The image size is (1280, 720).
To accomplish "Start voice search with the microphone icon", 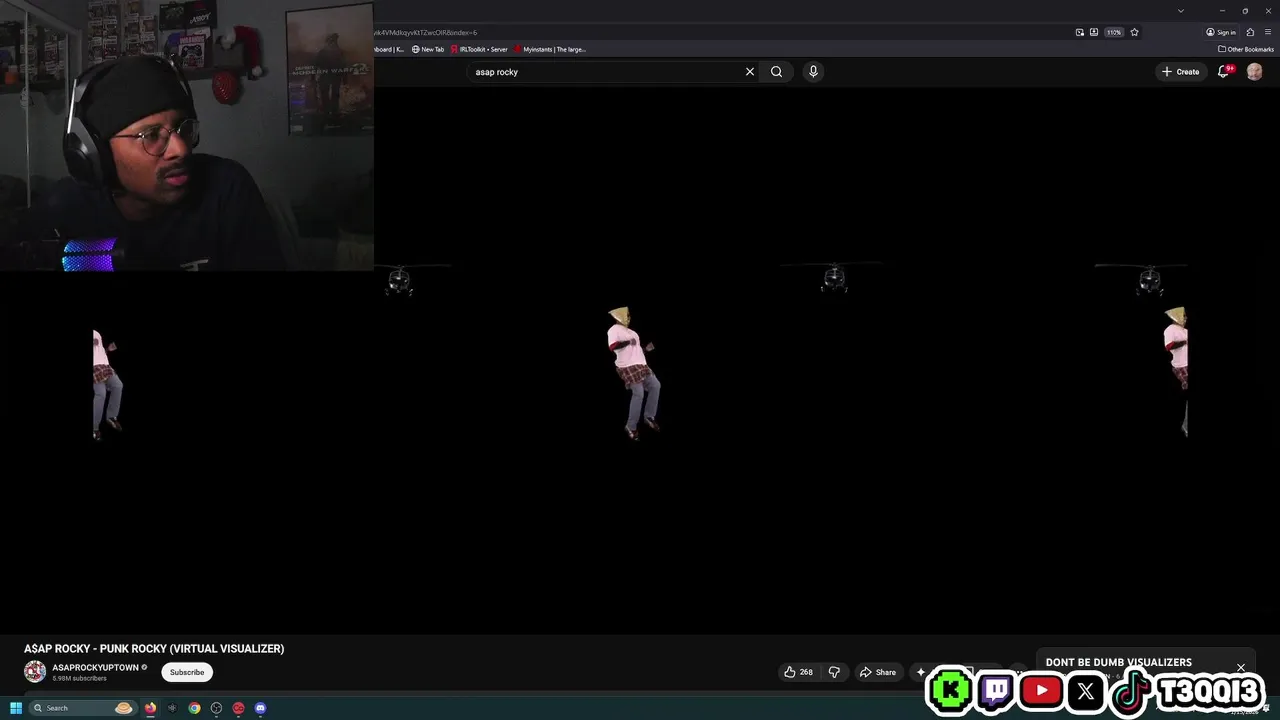I will 813,72.
